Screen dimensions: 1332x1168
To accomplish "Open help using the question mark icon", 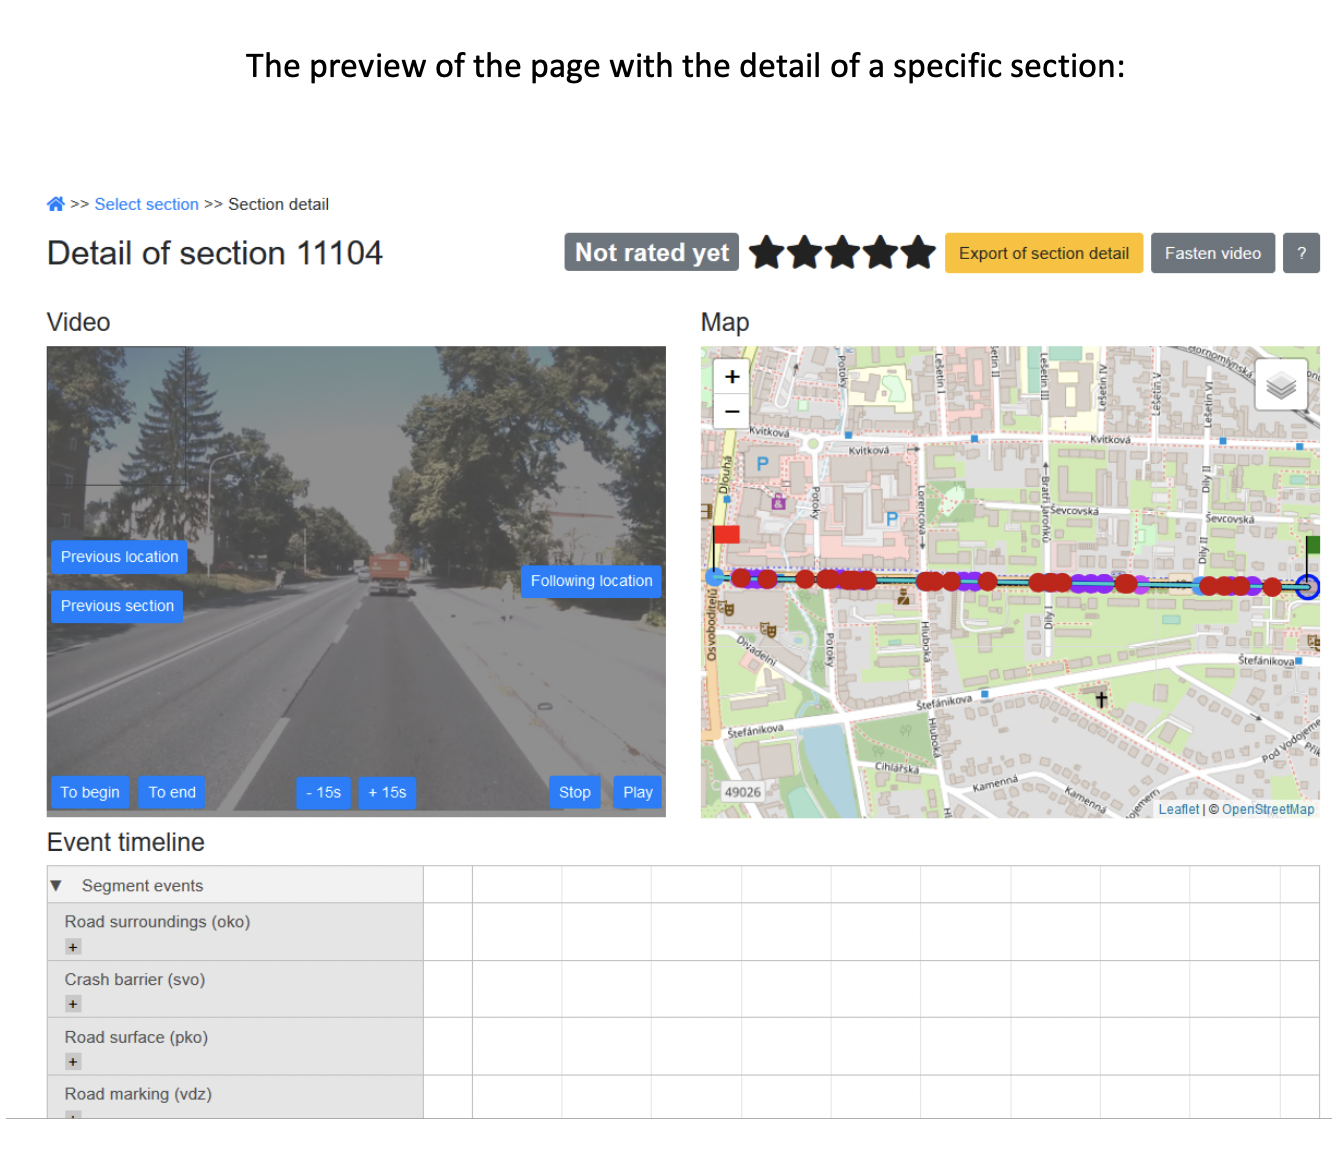I will click(x=1301, y=253).
